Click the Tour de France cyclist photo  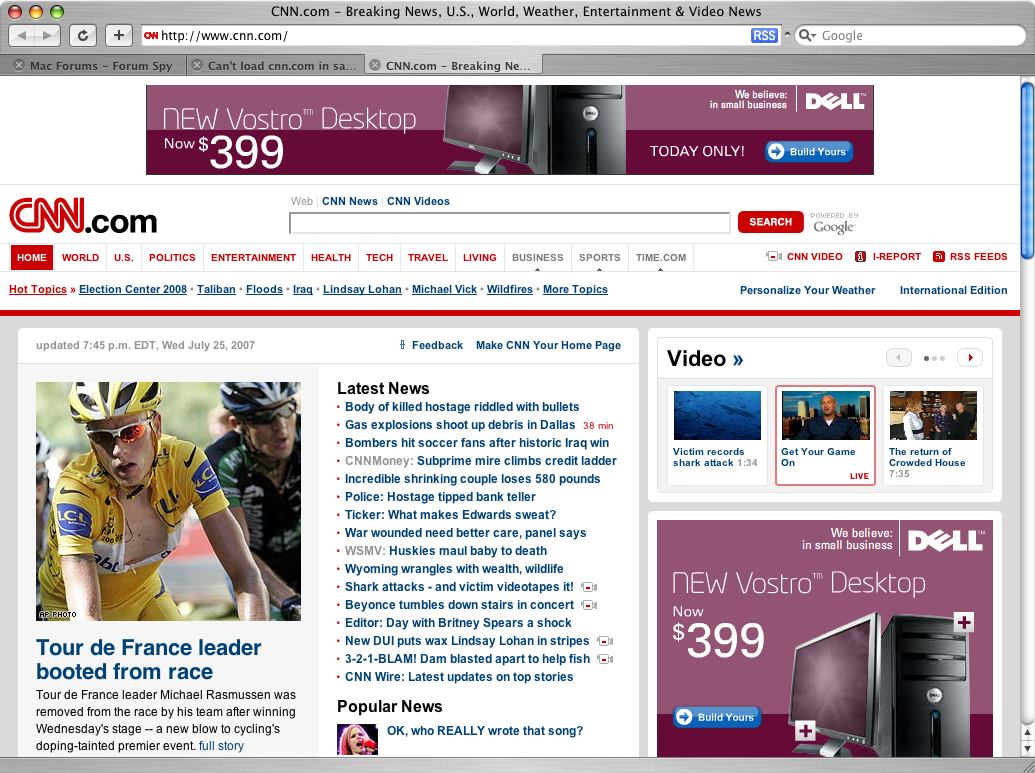168,501
